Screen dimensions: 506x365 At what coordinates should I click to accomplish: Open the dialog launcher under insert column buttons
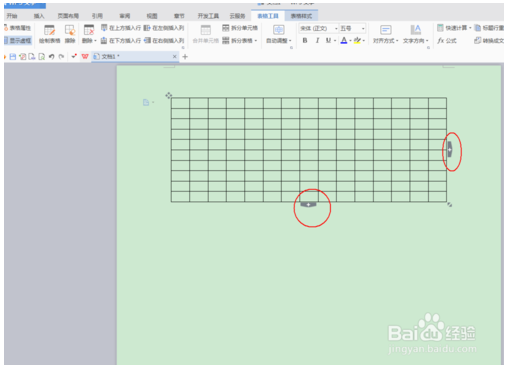[x=183, y=48]
